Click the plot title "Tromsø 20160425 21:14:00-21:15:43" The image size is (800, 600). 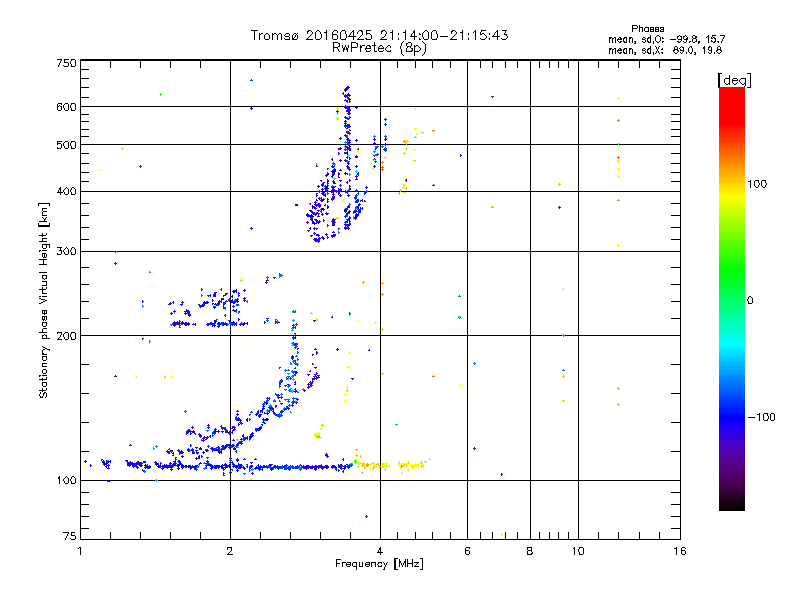click(379, 35)
